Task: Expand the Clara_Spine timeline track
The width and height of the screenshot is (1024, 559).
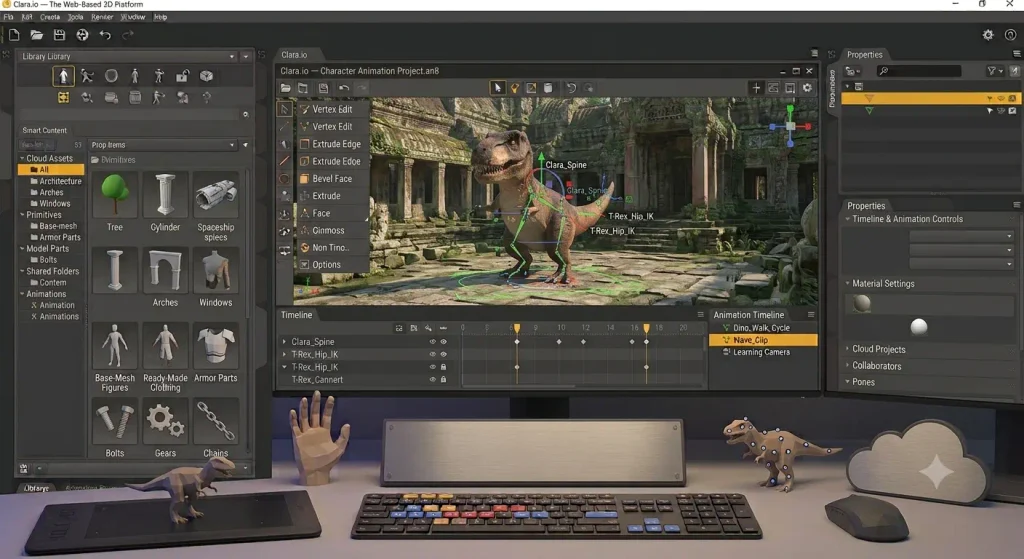Action: (x=284, y=342)
